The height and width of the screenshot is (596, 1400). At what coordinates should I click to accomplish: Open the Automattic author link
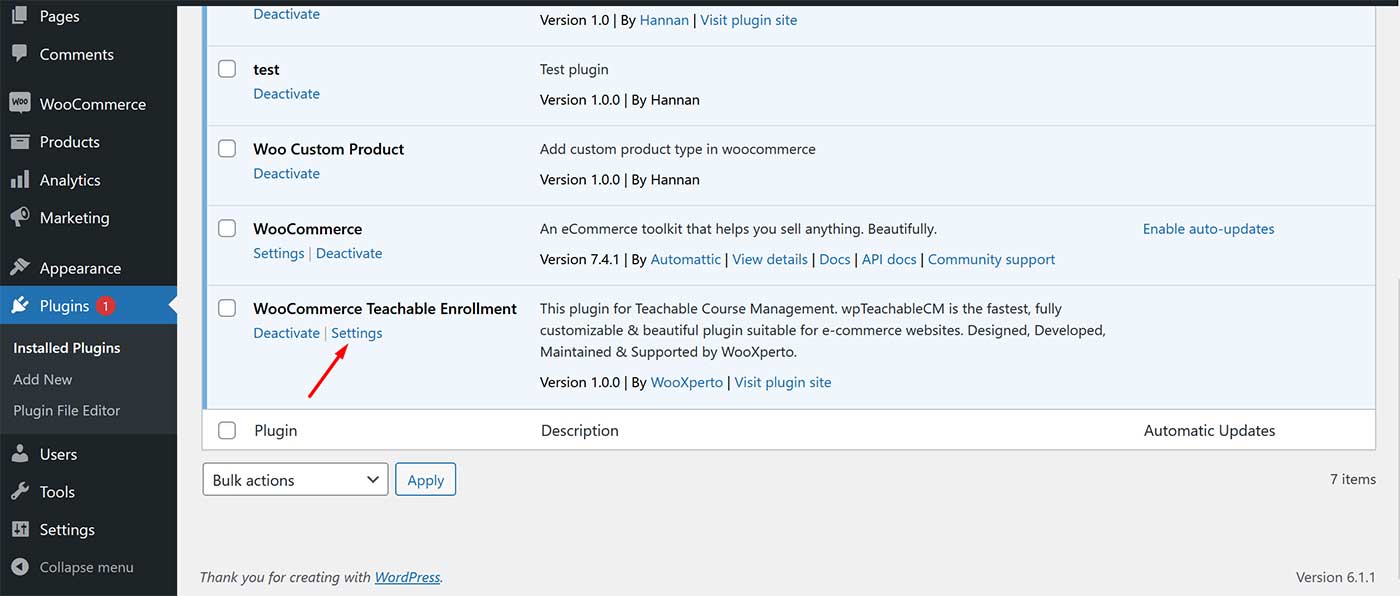click(686, 259)
